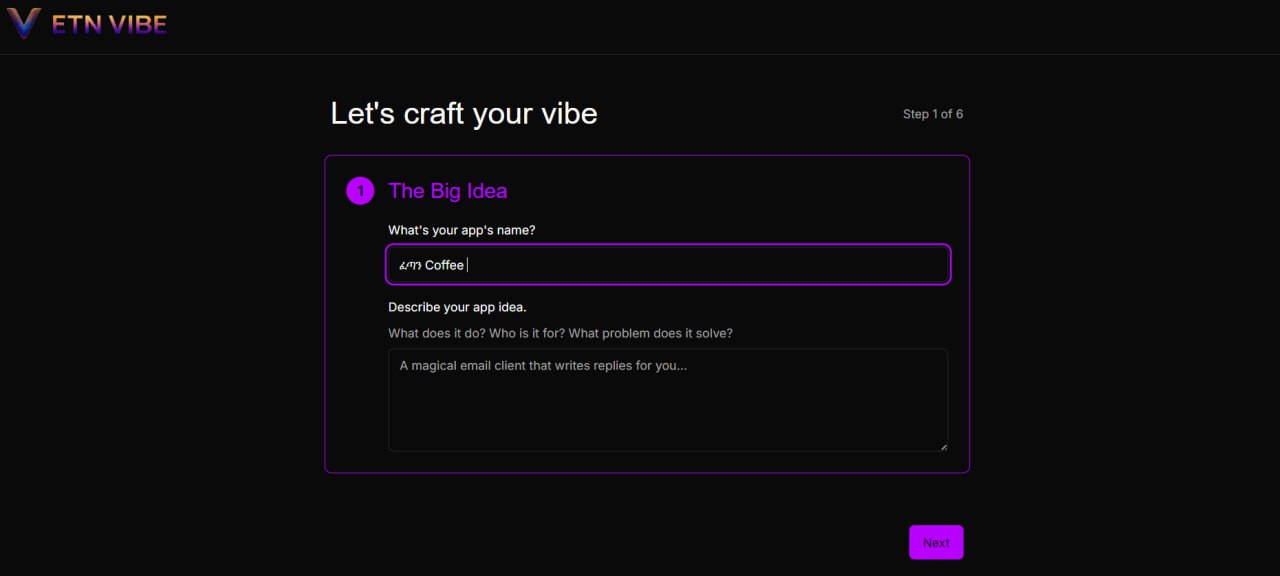Viewport: 1280px width, 576px height.
Task: Click the ETN Vibe V logo icon
Action: 24,24
